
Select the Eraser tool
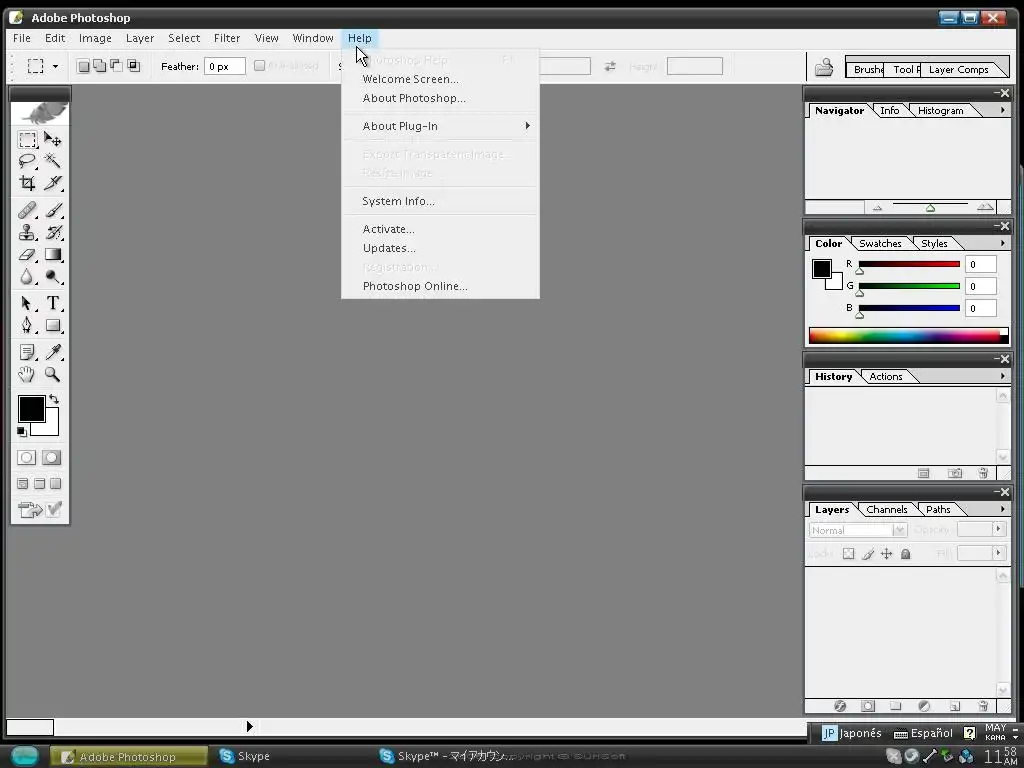click(x=27, y=255)
